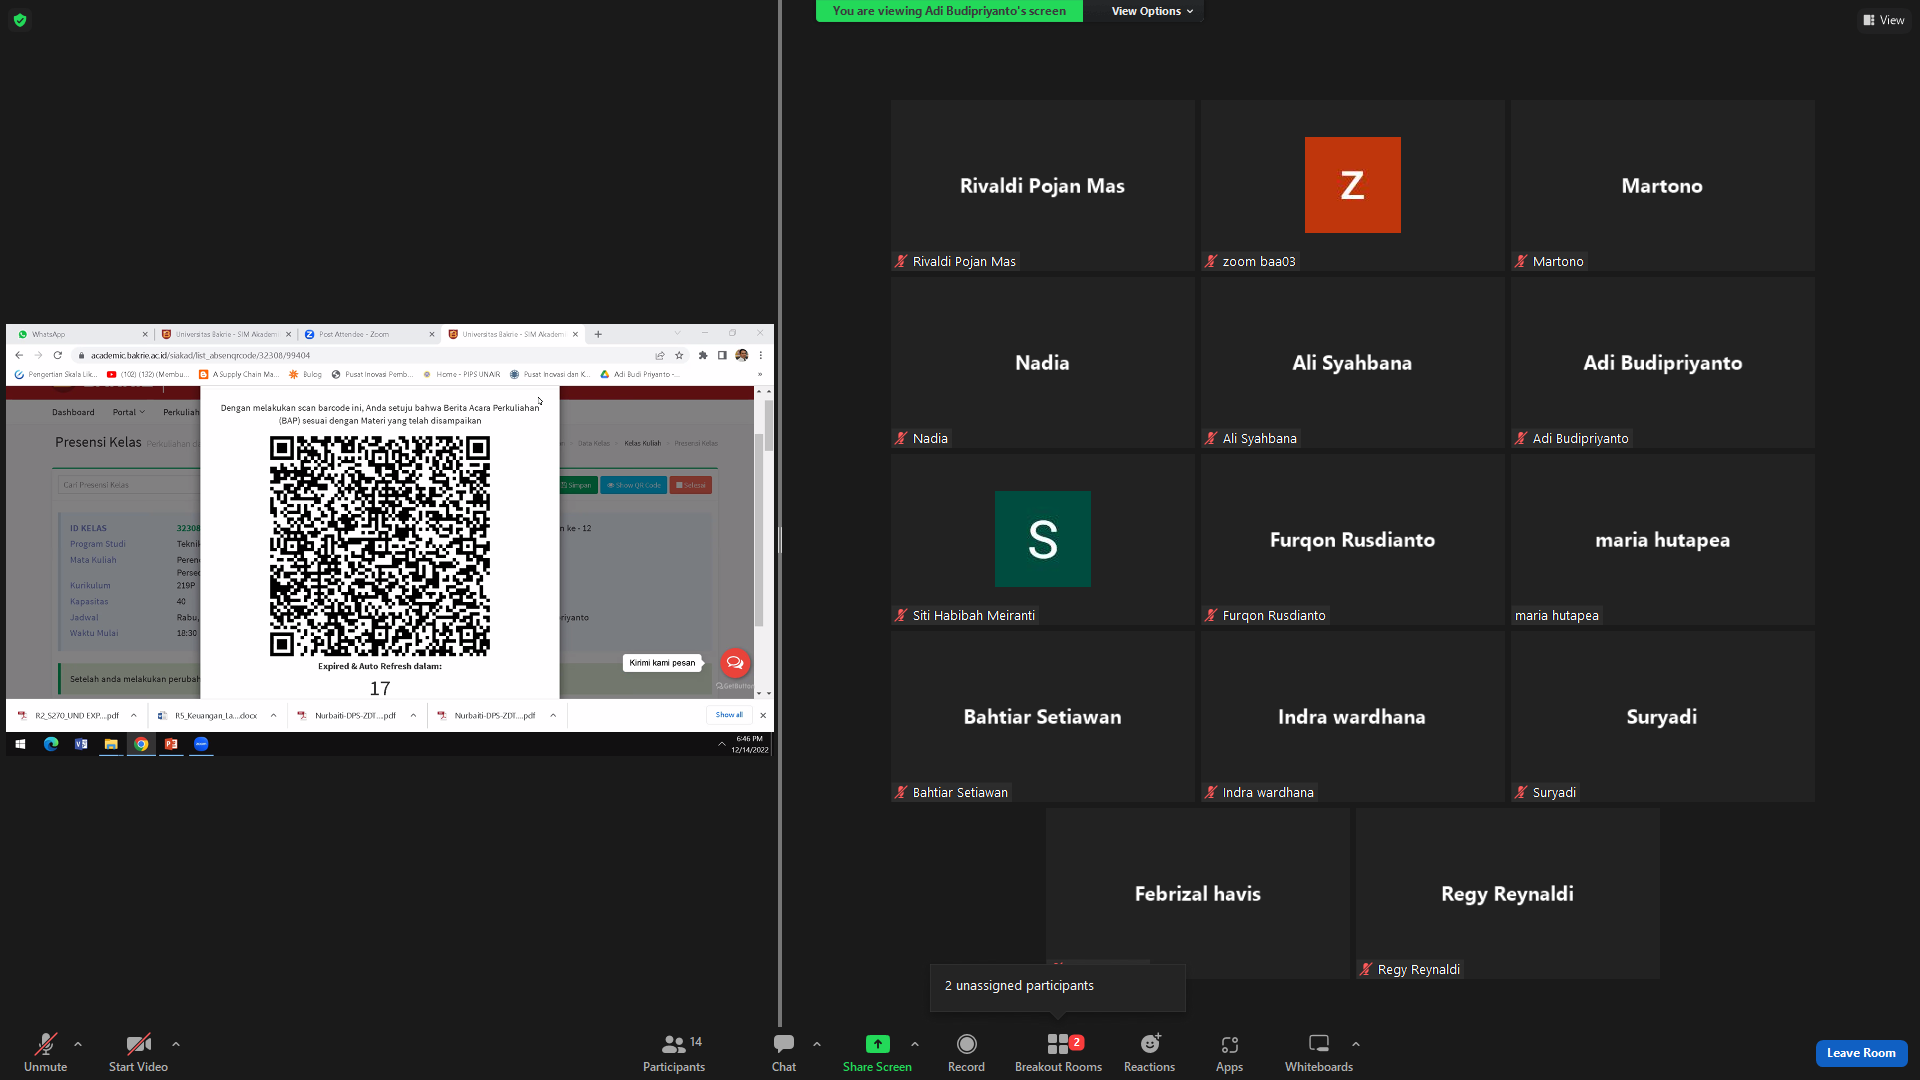Click the red Selesai button
The image size is (1920, 1080).
click(x=691, y=485)
